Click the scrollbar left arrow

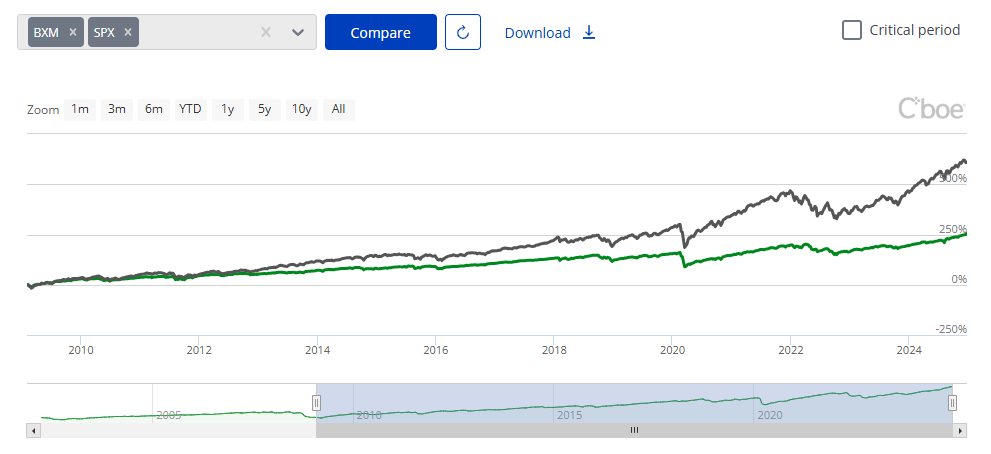pyautogui.click(x=34, y=430)
